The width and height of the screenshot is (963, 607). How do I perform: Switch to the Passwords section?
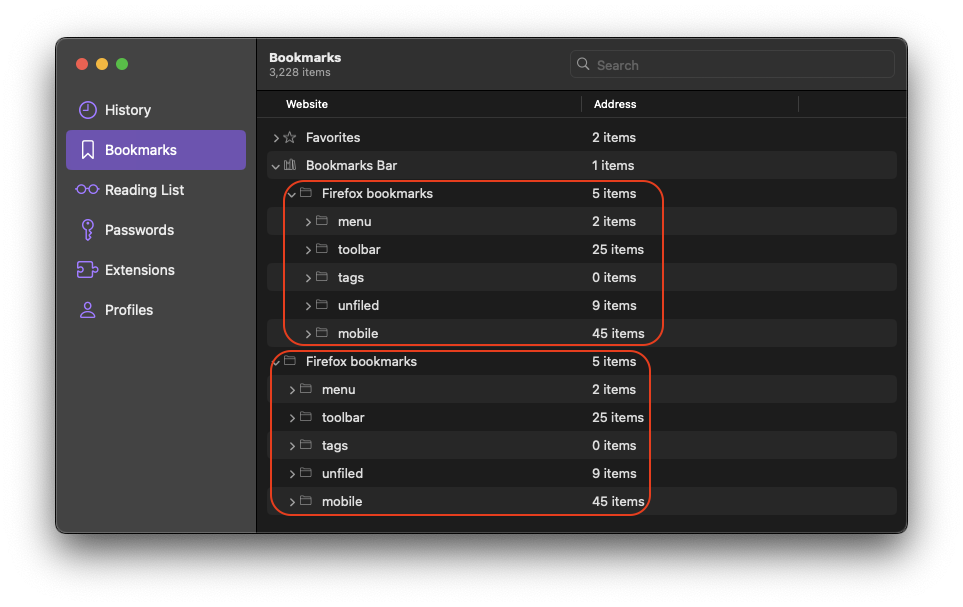pyautogui.click(x=139, y=230)
